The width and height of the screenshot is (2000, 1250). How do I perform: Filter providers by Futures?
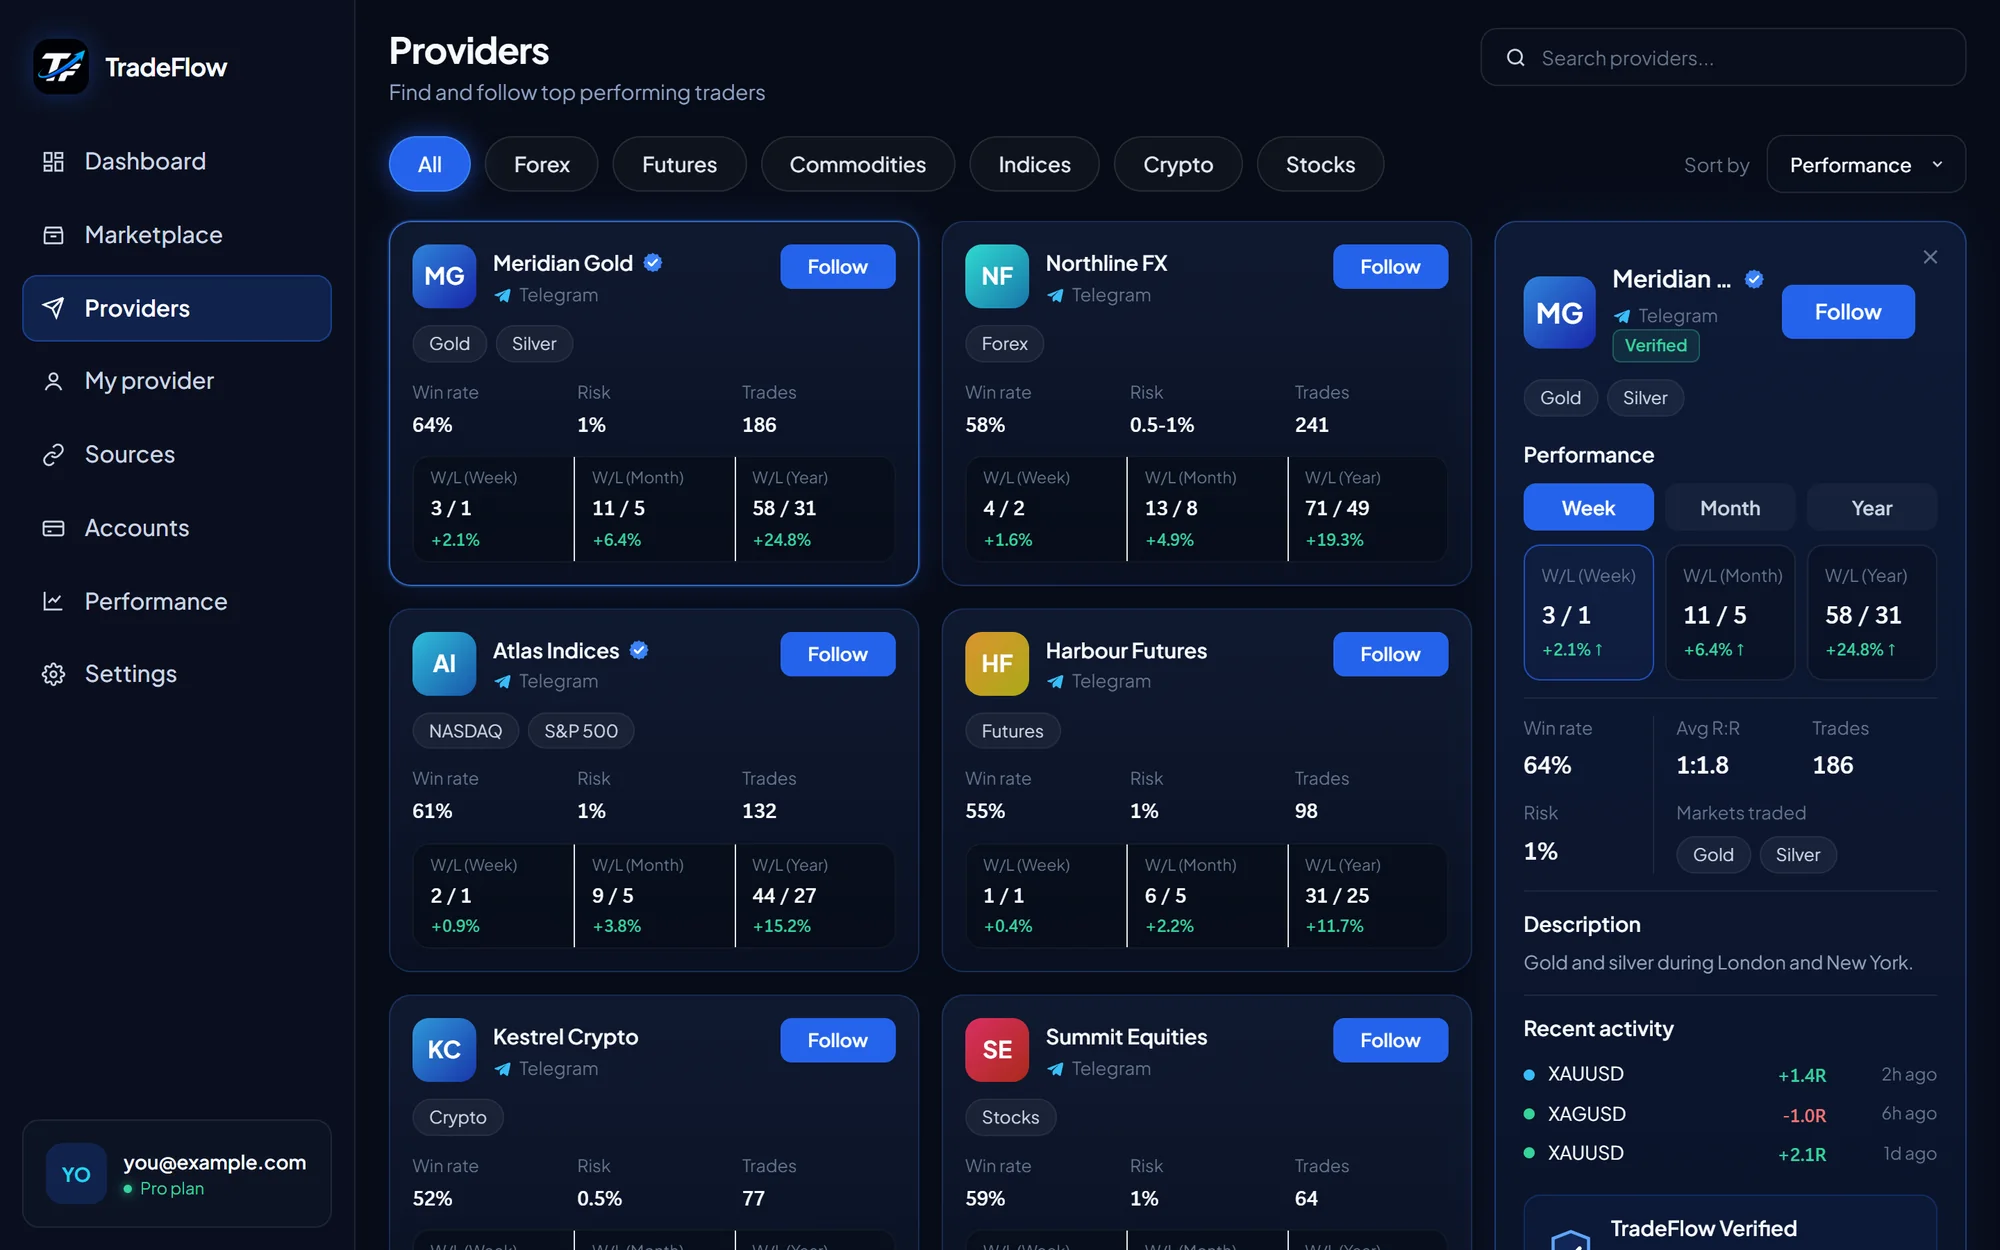680,164
